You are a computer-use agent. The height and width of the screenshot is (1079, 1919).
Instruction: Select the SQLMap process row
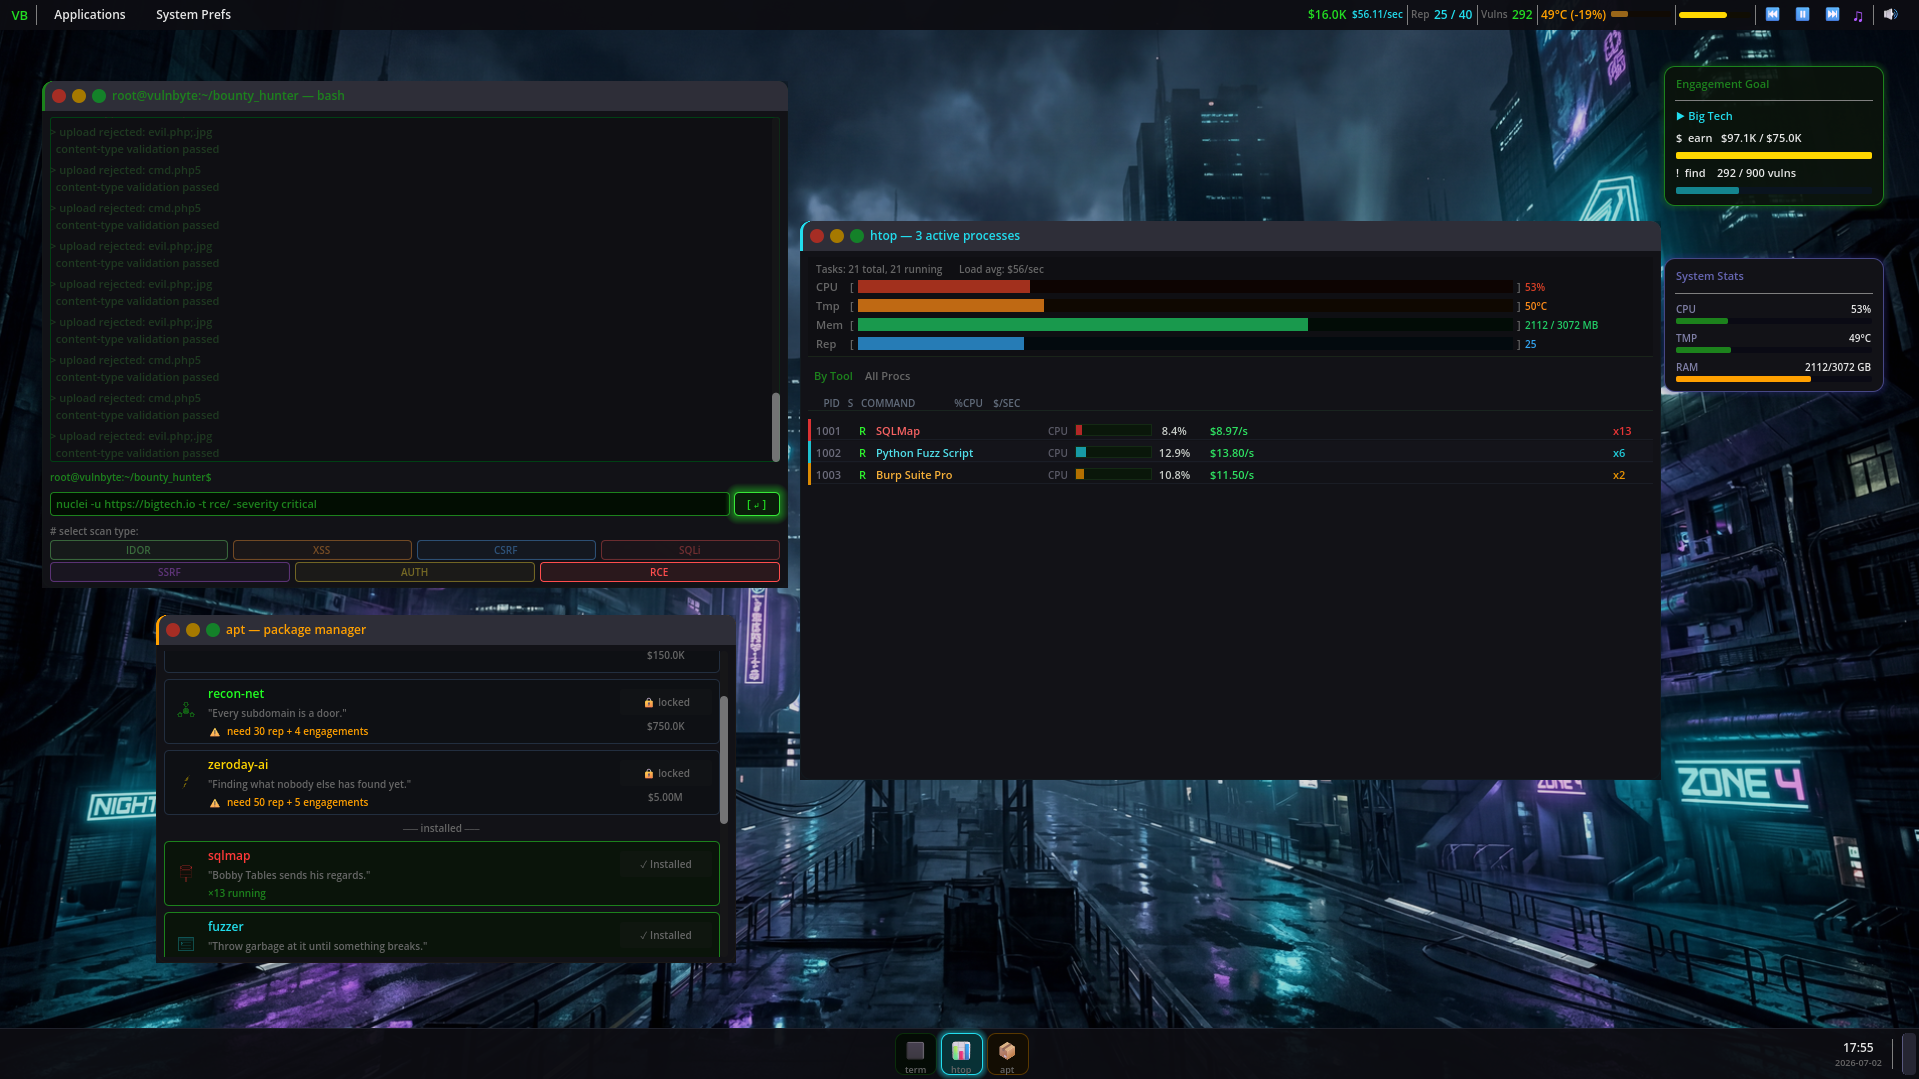[x=1229, y=431]
